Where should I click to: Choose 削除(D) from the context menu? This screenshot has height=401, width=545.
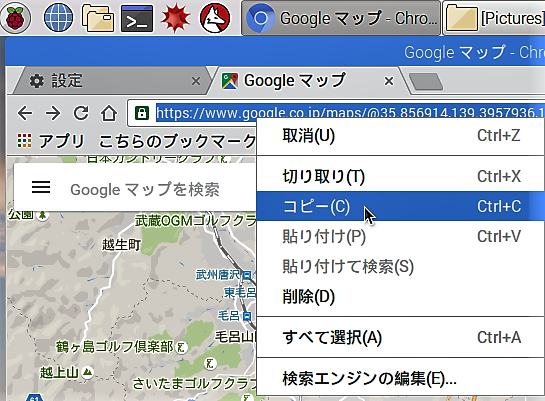click(x=400, y=297)
